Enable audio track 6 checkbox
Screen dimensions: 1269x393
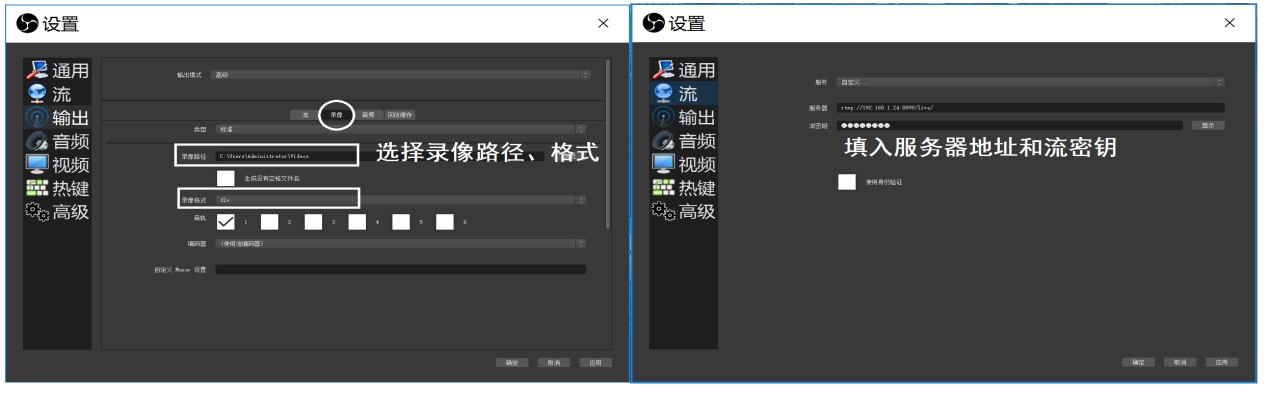[446, 221]
